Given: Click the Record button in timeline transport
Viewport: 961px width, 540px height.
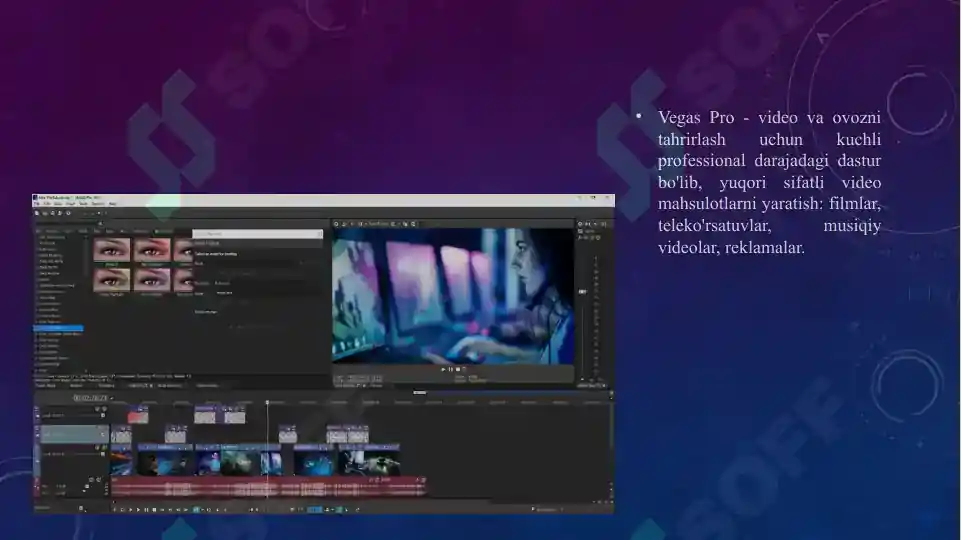Looking at the screenshot, I should pyautogui.click(x=115, y=510).
